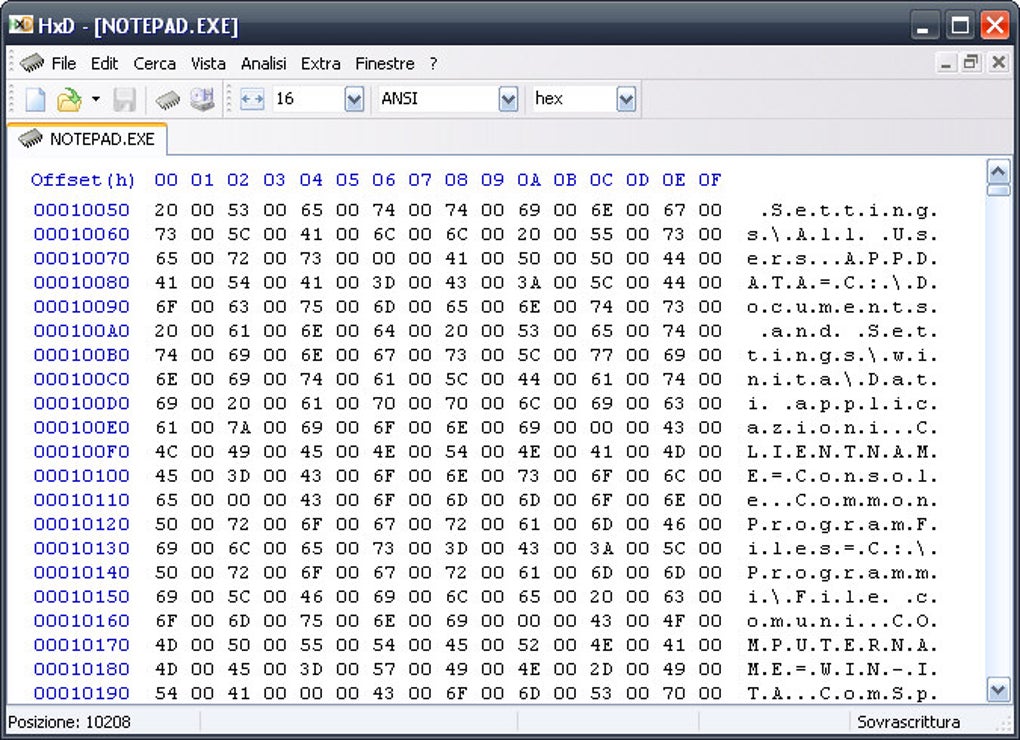Click decoded text 'P.r.o.g.r.a.m.F.'
The height and width of the screenshot is (740, 1020).
[x=842, y=525]
